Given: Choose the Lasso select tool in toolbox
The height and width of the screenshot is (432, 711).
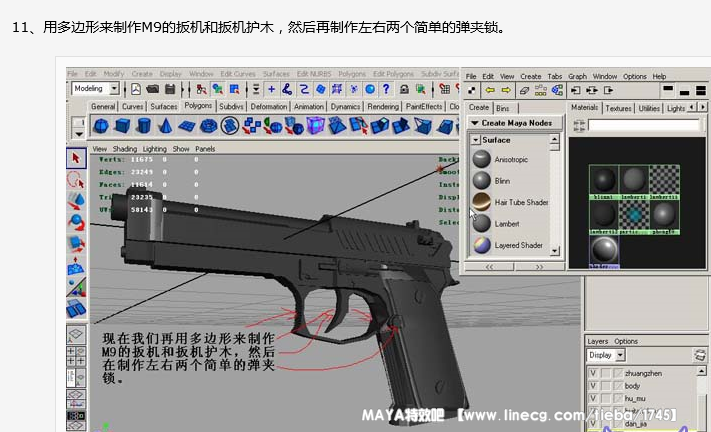Looking at the screenshot, I should click(76, 180).
